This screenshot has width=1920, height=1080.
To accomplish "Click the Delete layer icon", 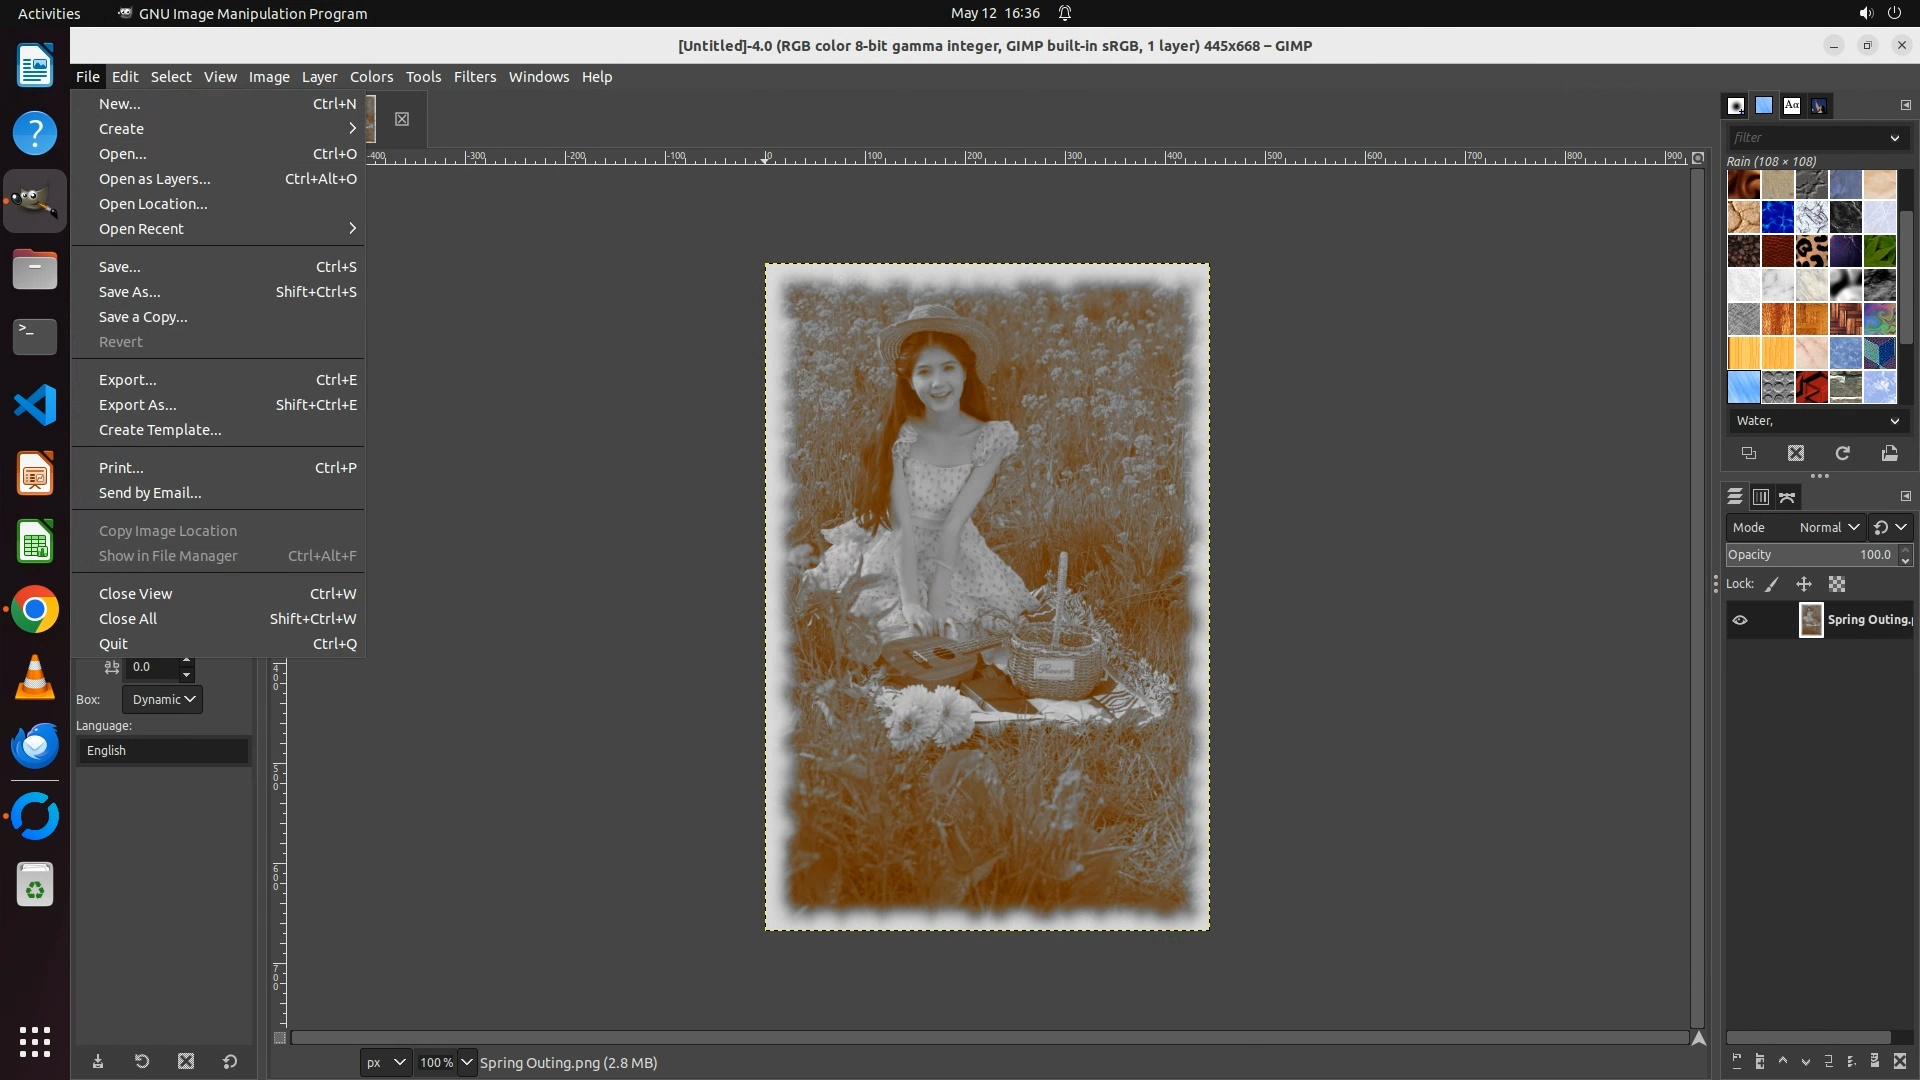I will click(1900, 1061).
